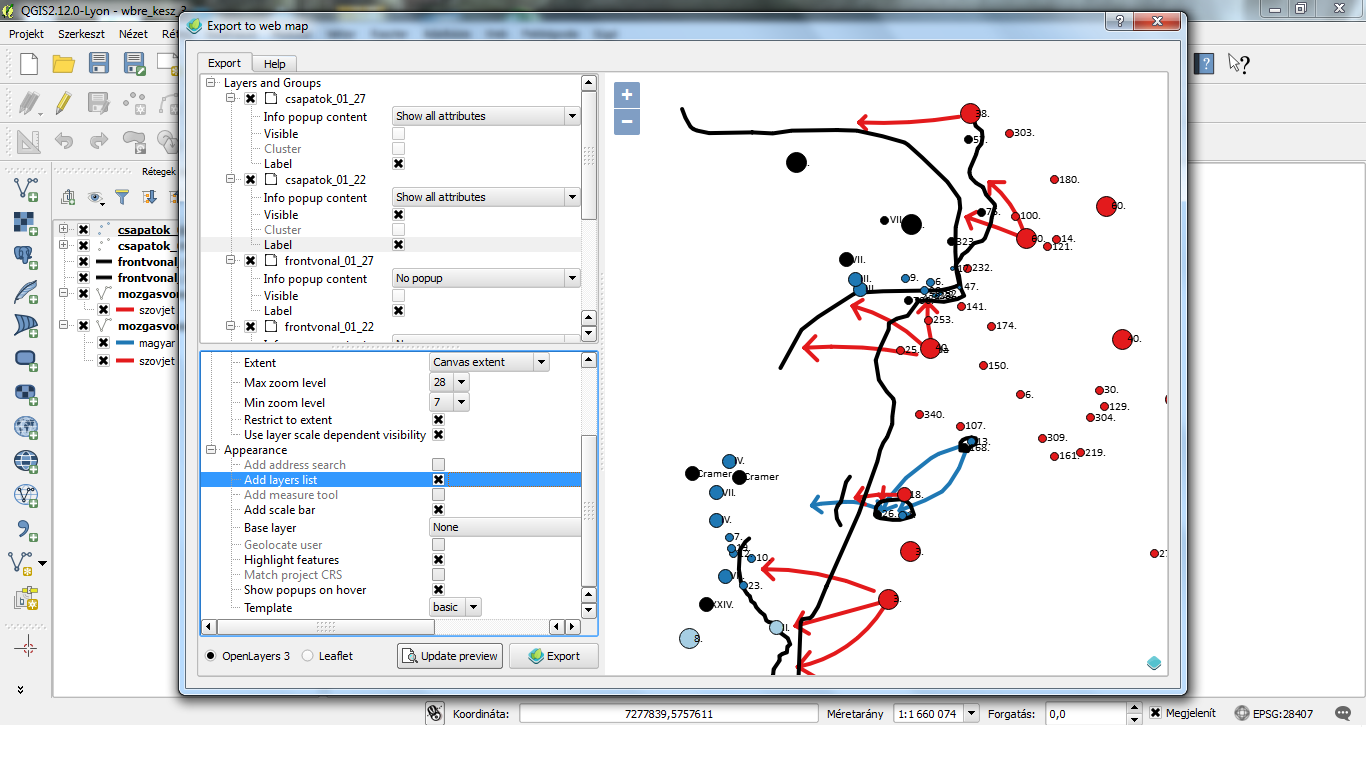This screenshot has height=768, width=1366.
Task: Click the Update preview button
Action: (x=449, y=656)
